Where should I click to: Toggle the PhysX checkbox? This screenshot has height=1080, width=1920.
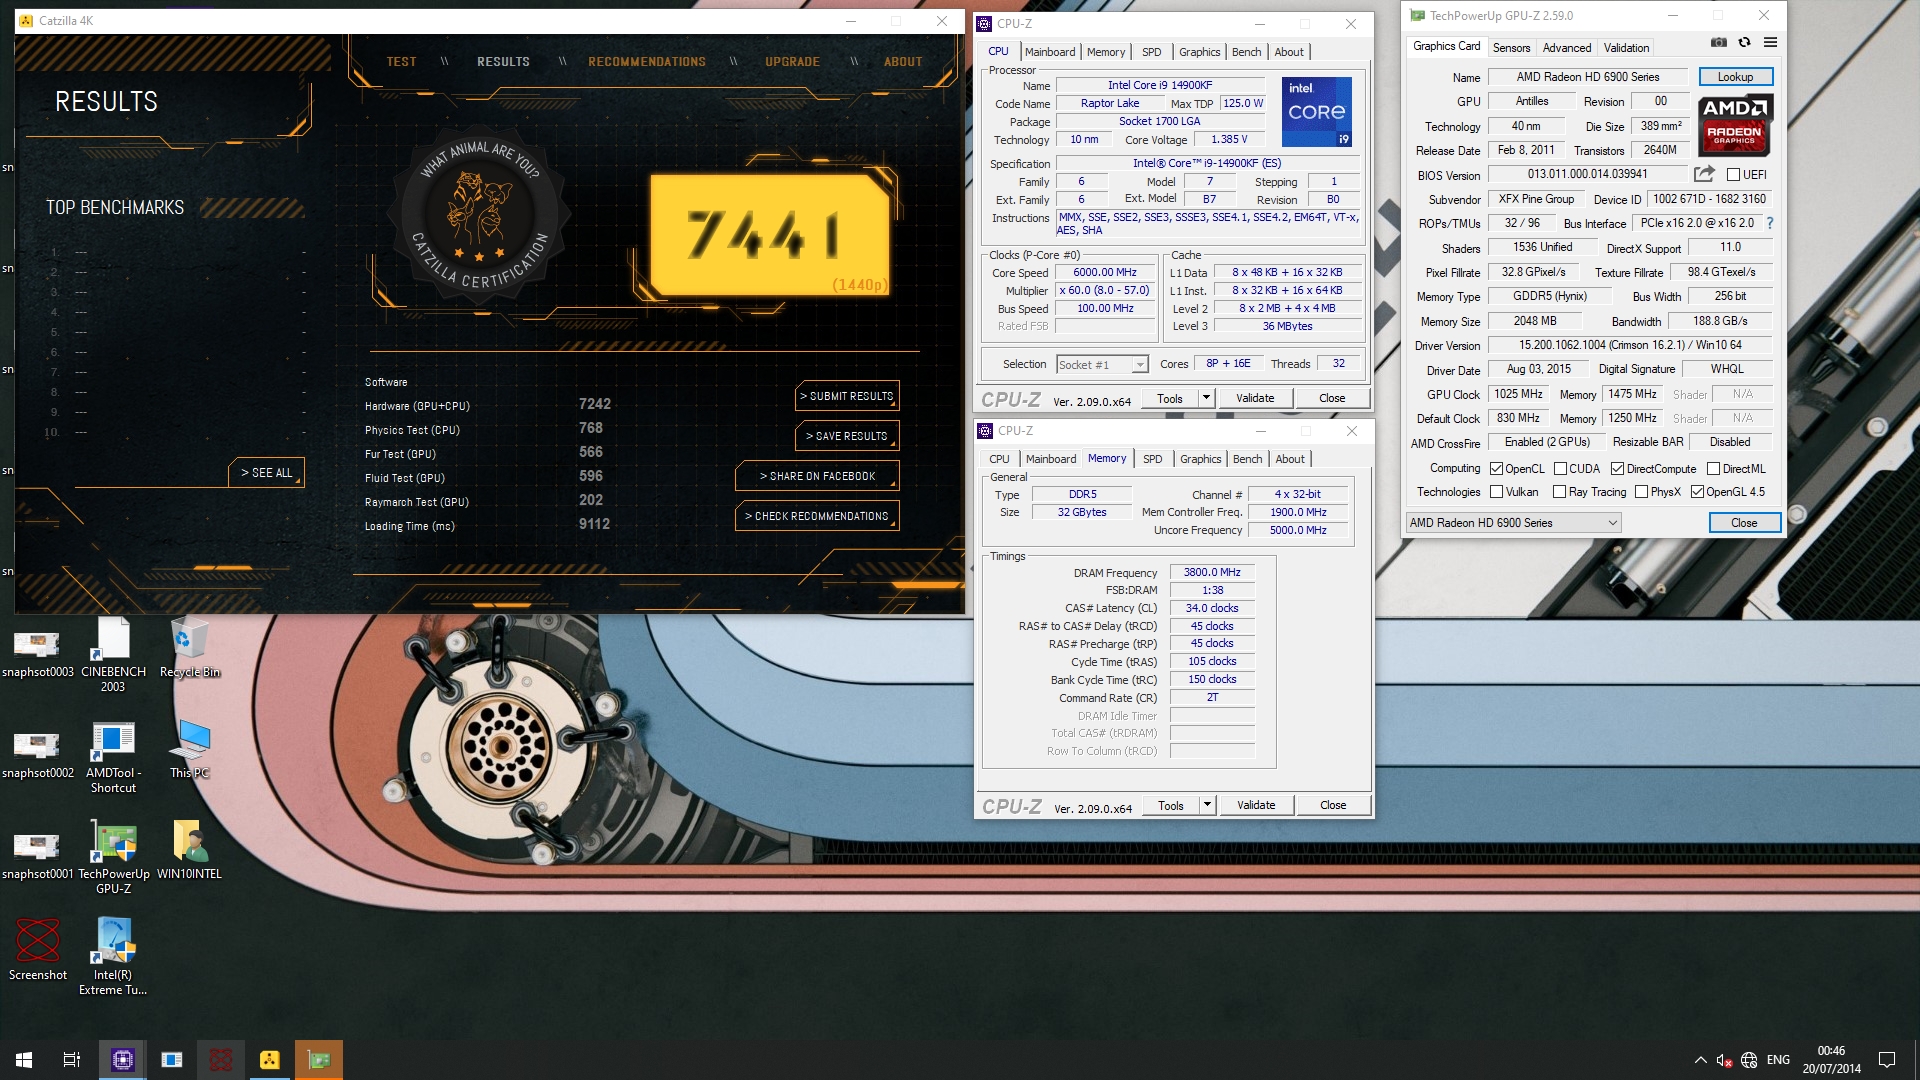click(x=1641, y=492)
